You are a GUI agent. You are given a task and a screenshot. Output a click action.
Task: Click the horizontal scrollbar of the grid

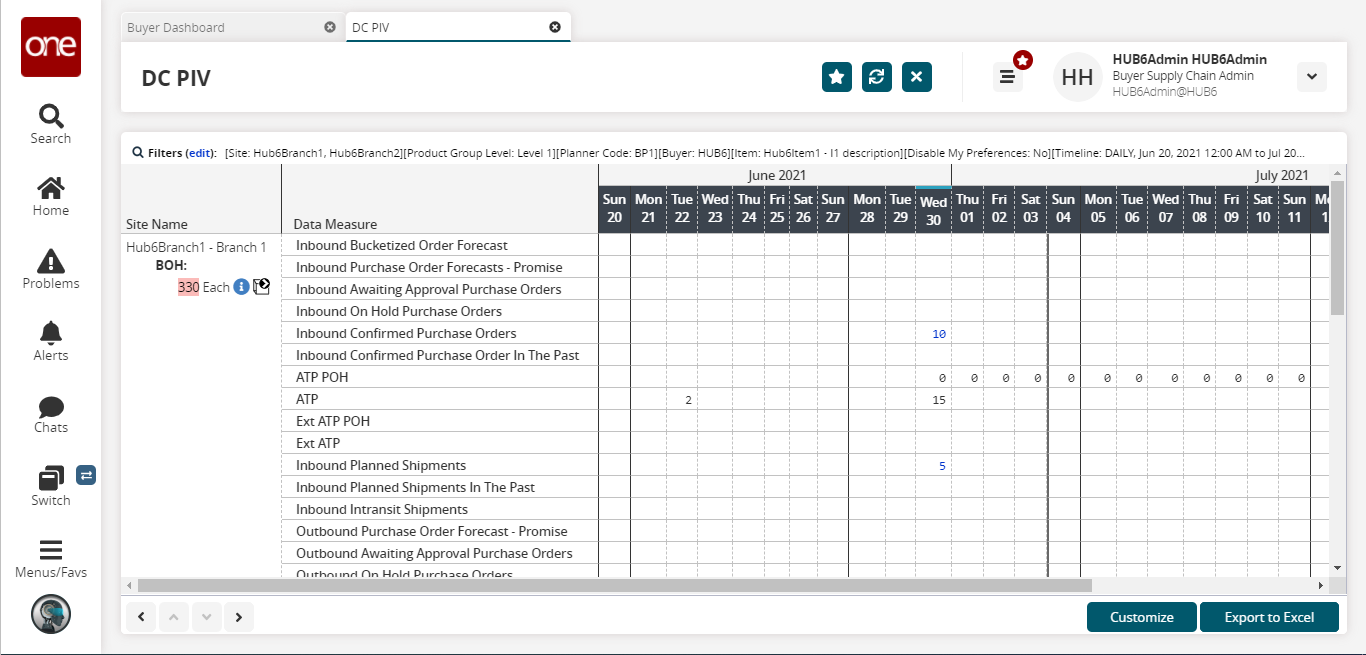pyautogui.click(x=614, y=585)
